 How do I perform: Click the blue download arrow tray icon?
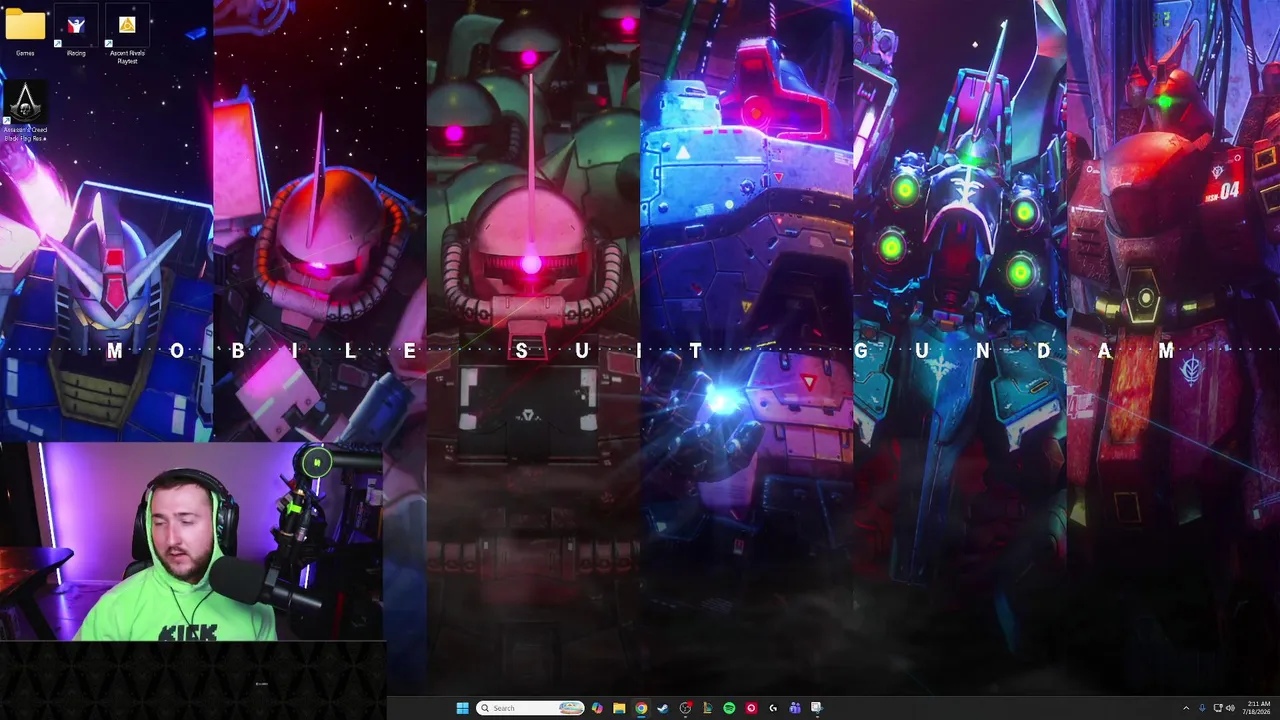pyautogui.click(x=1202, y=708)
